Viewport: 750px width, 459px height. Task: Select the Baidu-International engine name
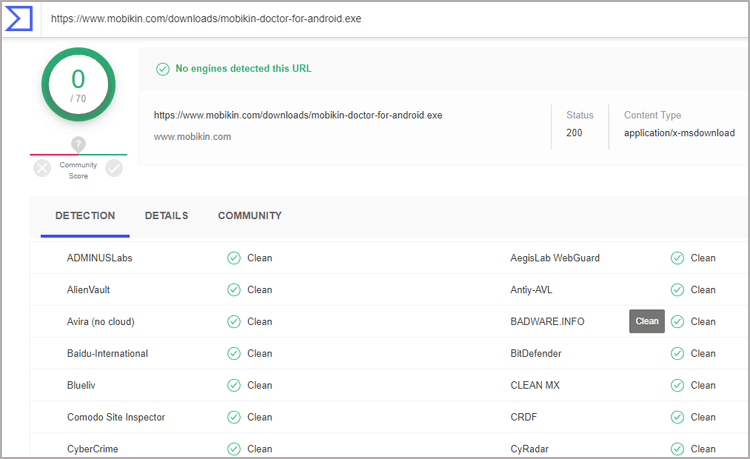click(108, 353)
